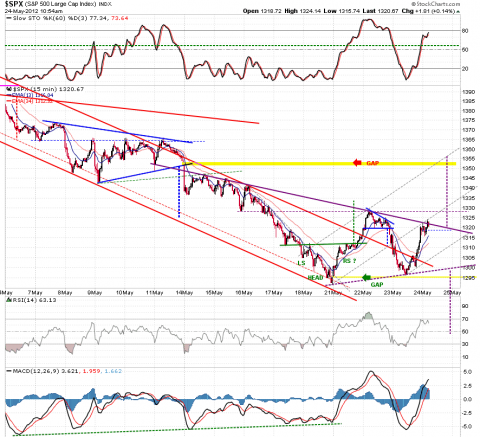Open the StockCharts.com copyright link
Viewport: 480px width, 437px height.
coord(436,4)
